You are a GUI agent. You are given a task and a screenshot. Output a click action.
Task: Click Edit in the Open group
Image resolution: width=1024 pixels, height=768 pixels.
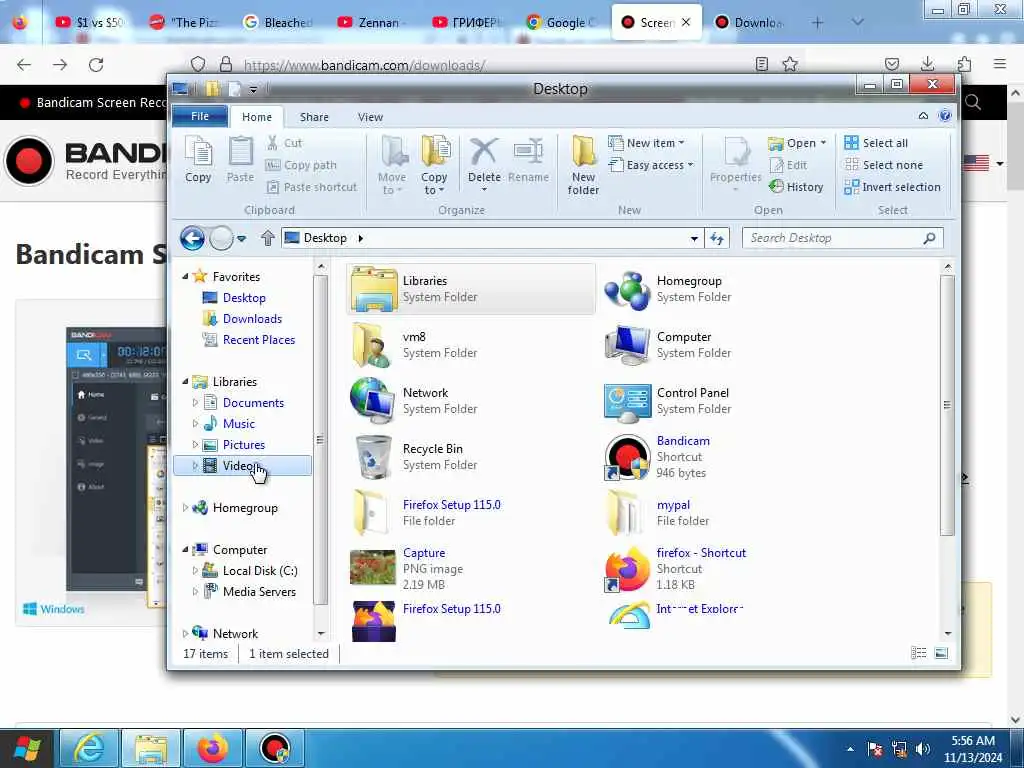coord(788,165)
